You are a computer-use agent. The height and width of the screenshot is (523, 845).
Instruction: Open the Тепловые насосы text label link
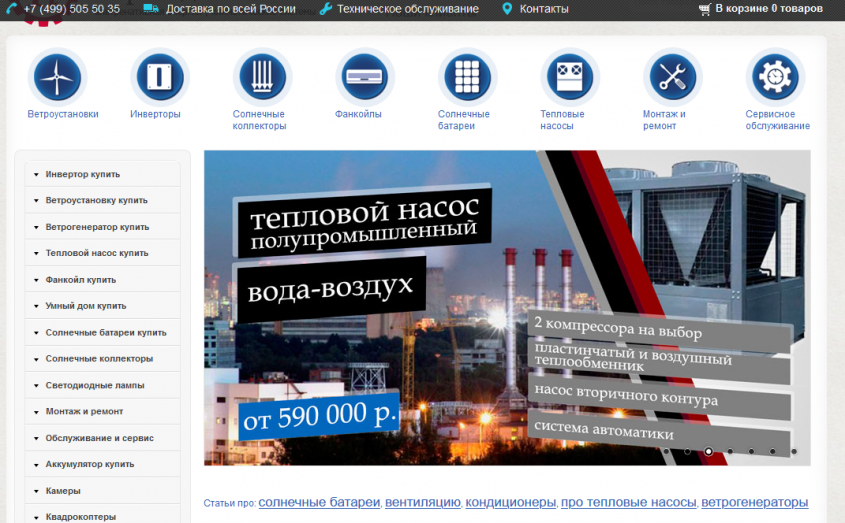point(562,120)
